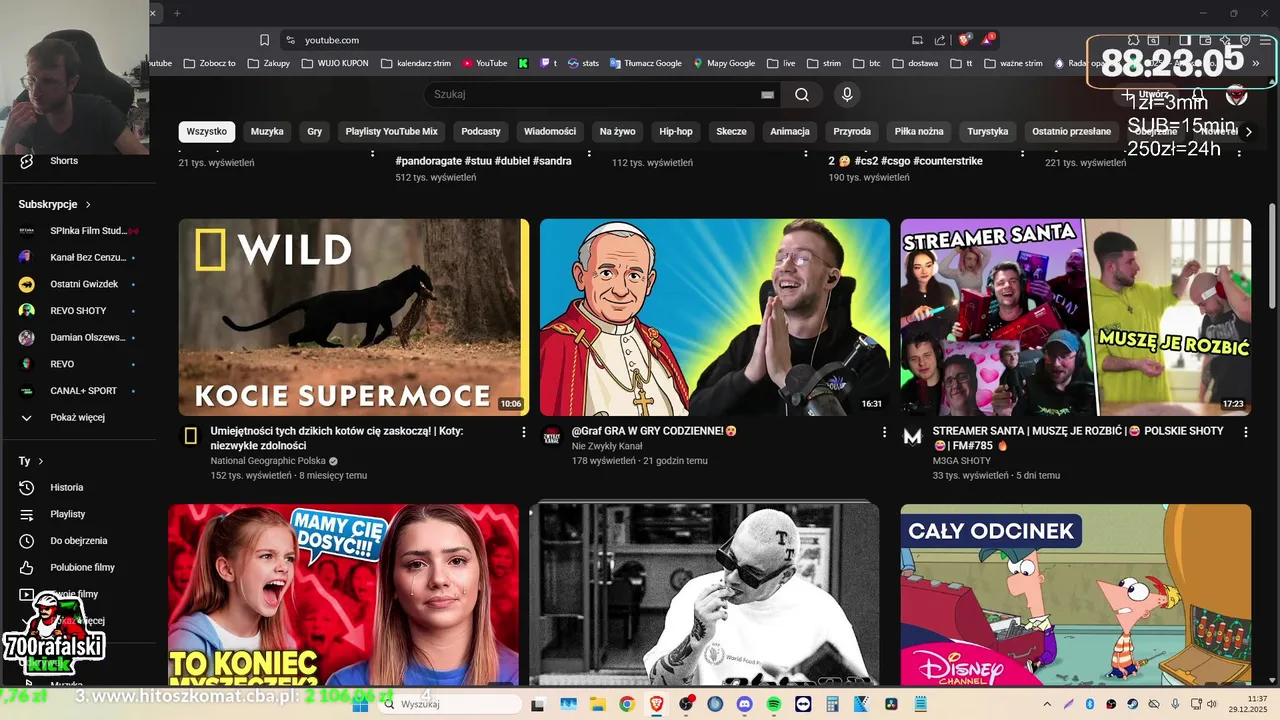Select the Podcasty filter chip

[481, 131]
